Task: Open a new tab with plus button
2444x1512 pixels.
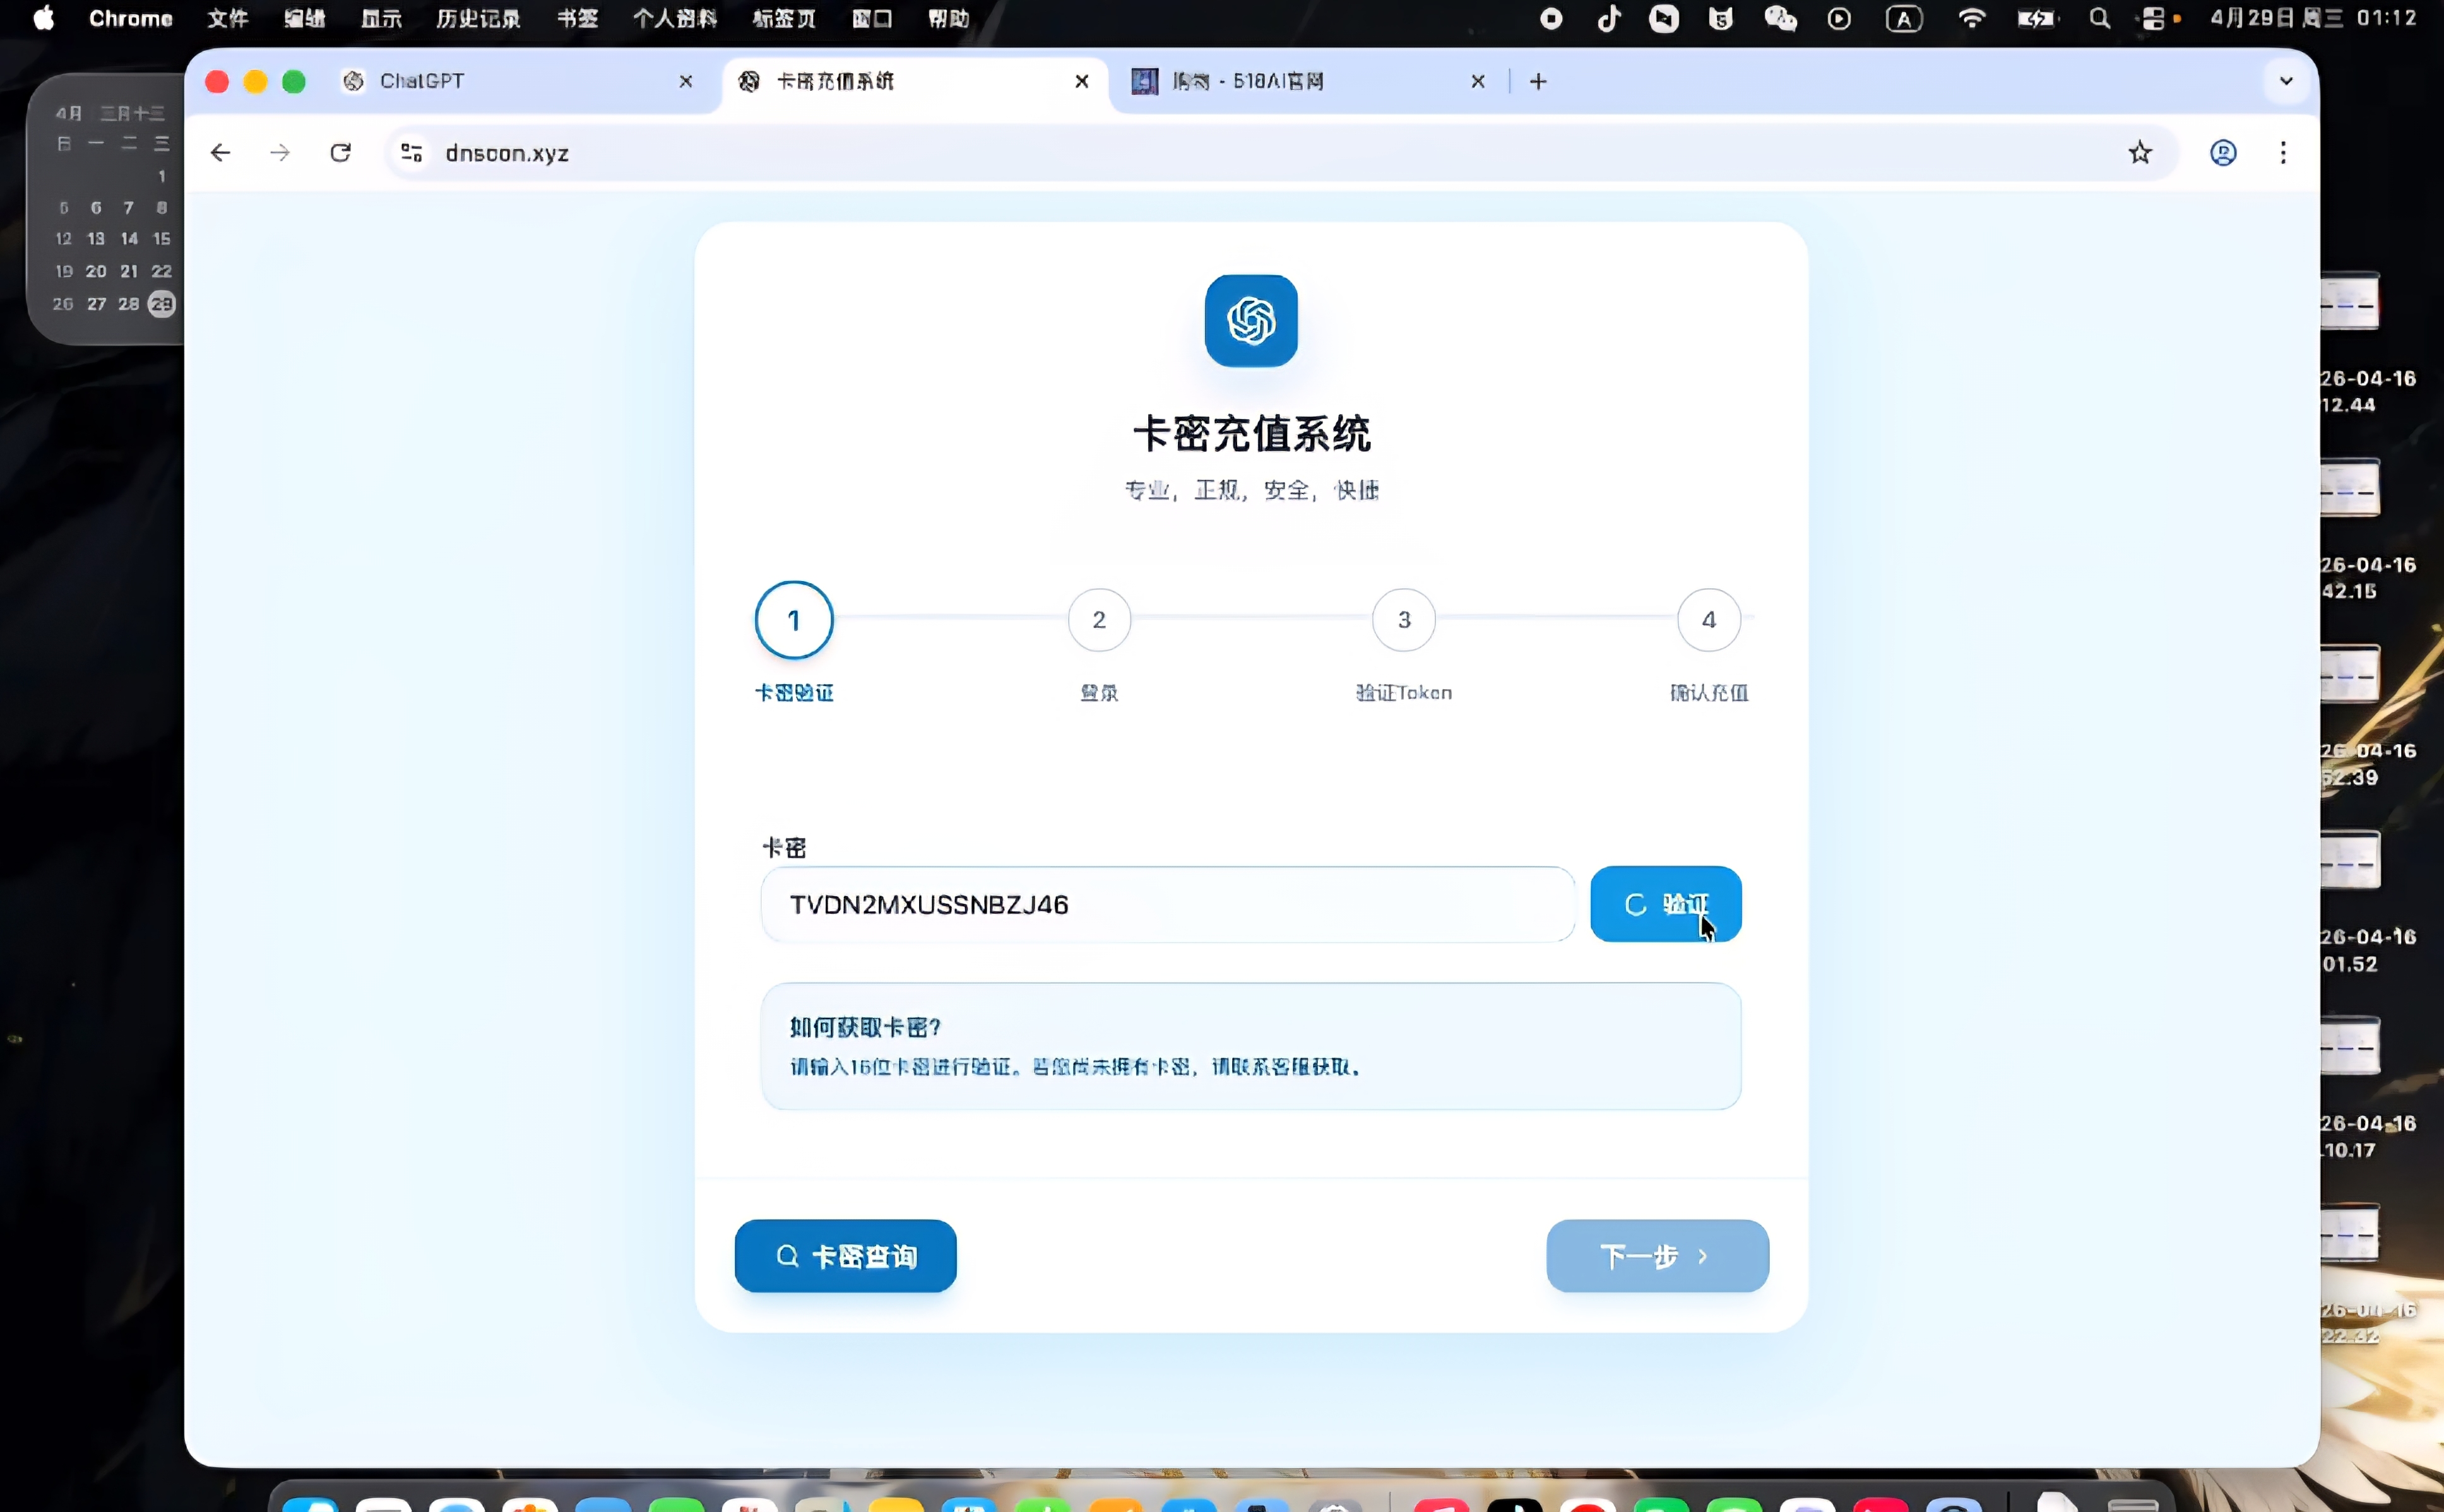Action: tap(1538, 81)
